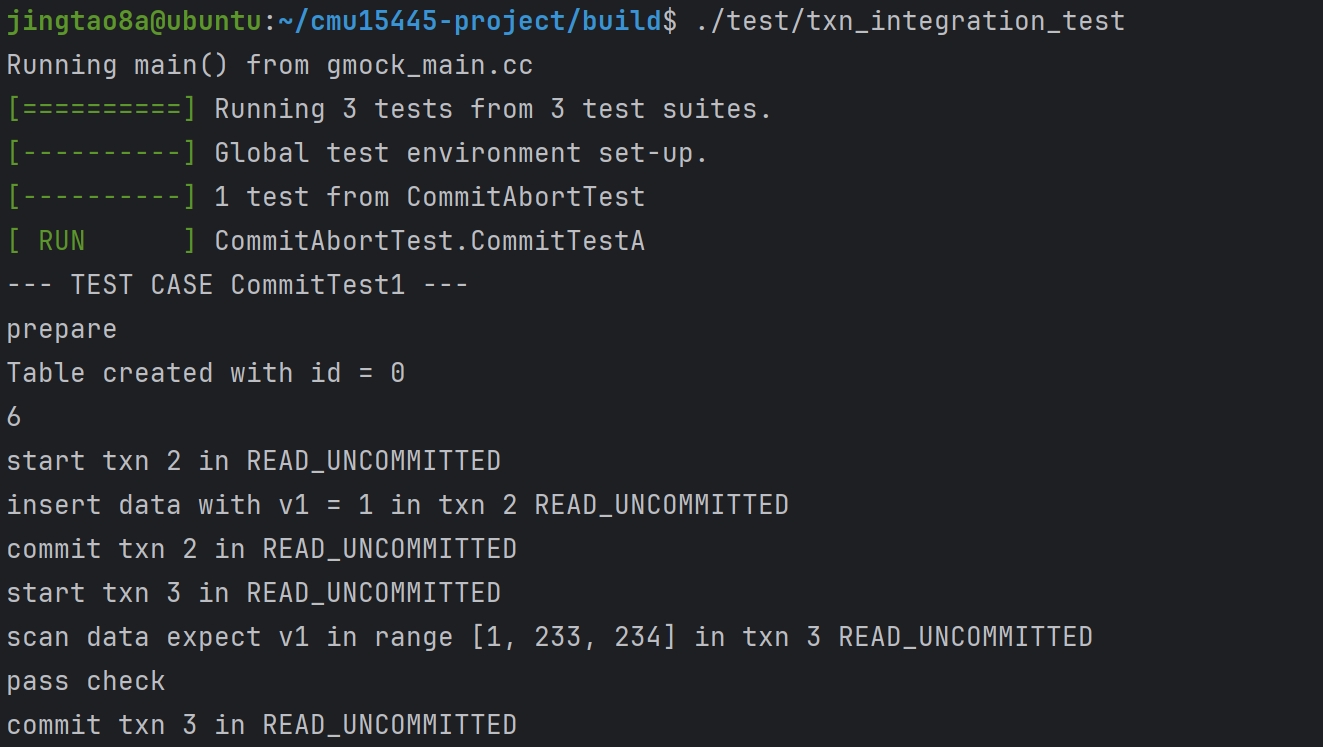Image resolution: width=1323 pixels, height=747 pixels.
Task: Click the 'insert data with v1 = 1' line
Action: [398, 505]
